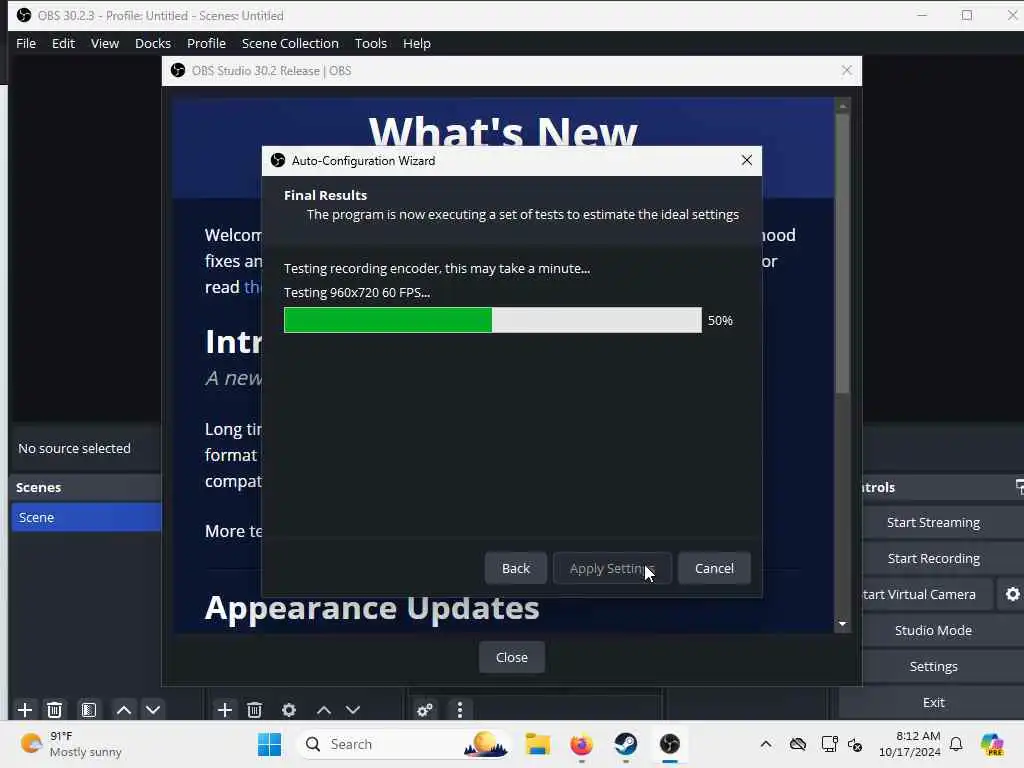Move scene up with arrow icon

(x=123, y=709)
